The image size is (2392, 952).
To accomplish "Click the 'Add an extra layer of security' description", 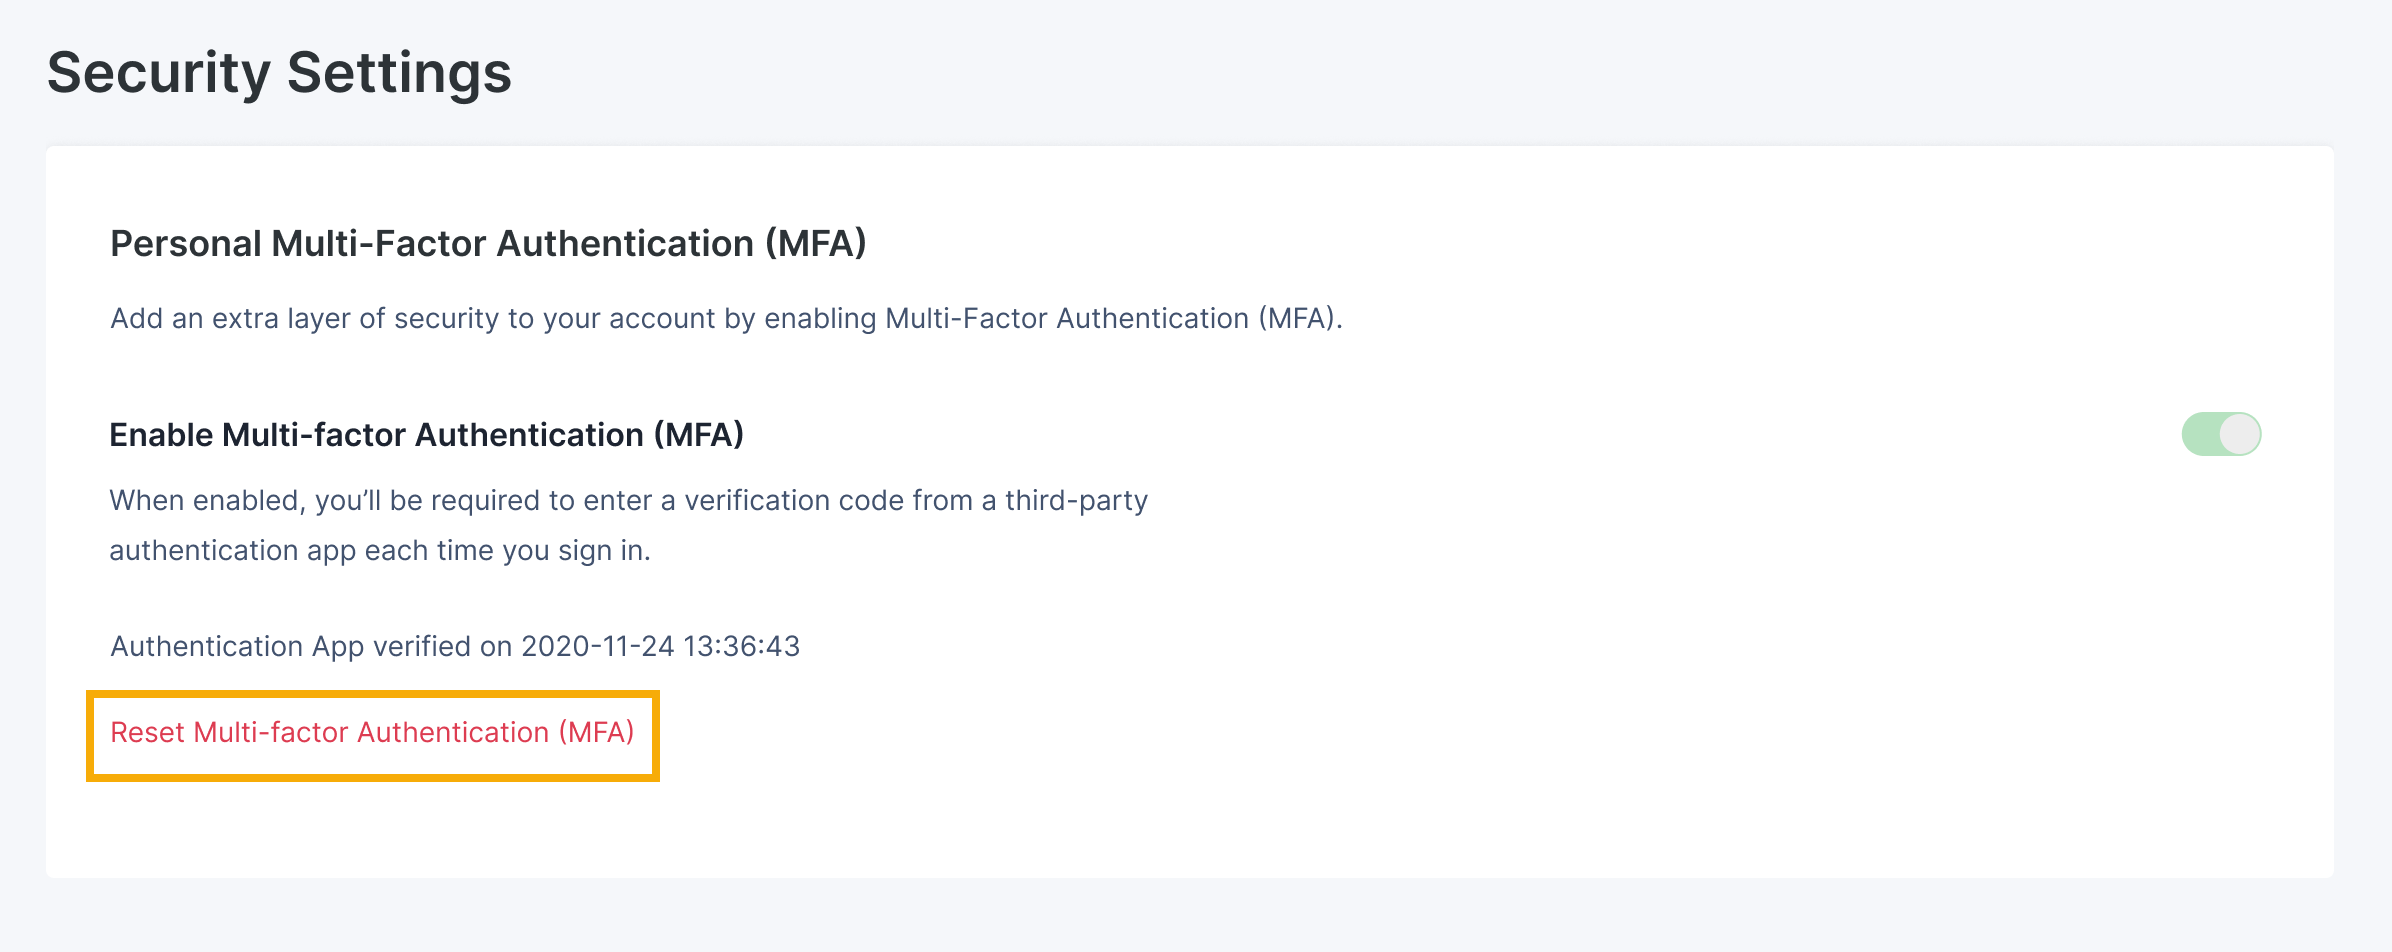I will 726,319.
